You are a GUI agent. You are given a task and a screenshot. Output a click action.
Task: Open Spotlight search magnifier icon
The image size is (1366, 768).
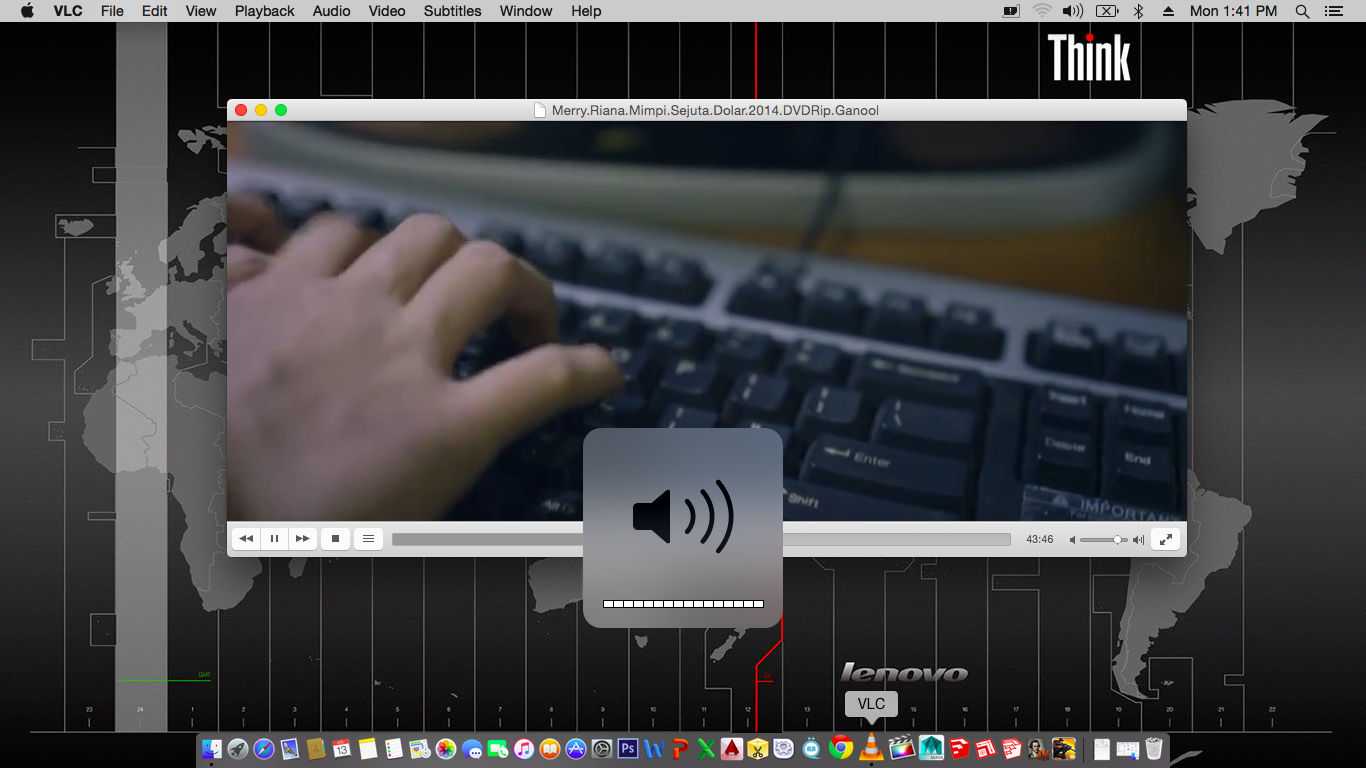[x=1302, y=11]
